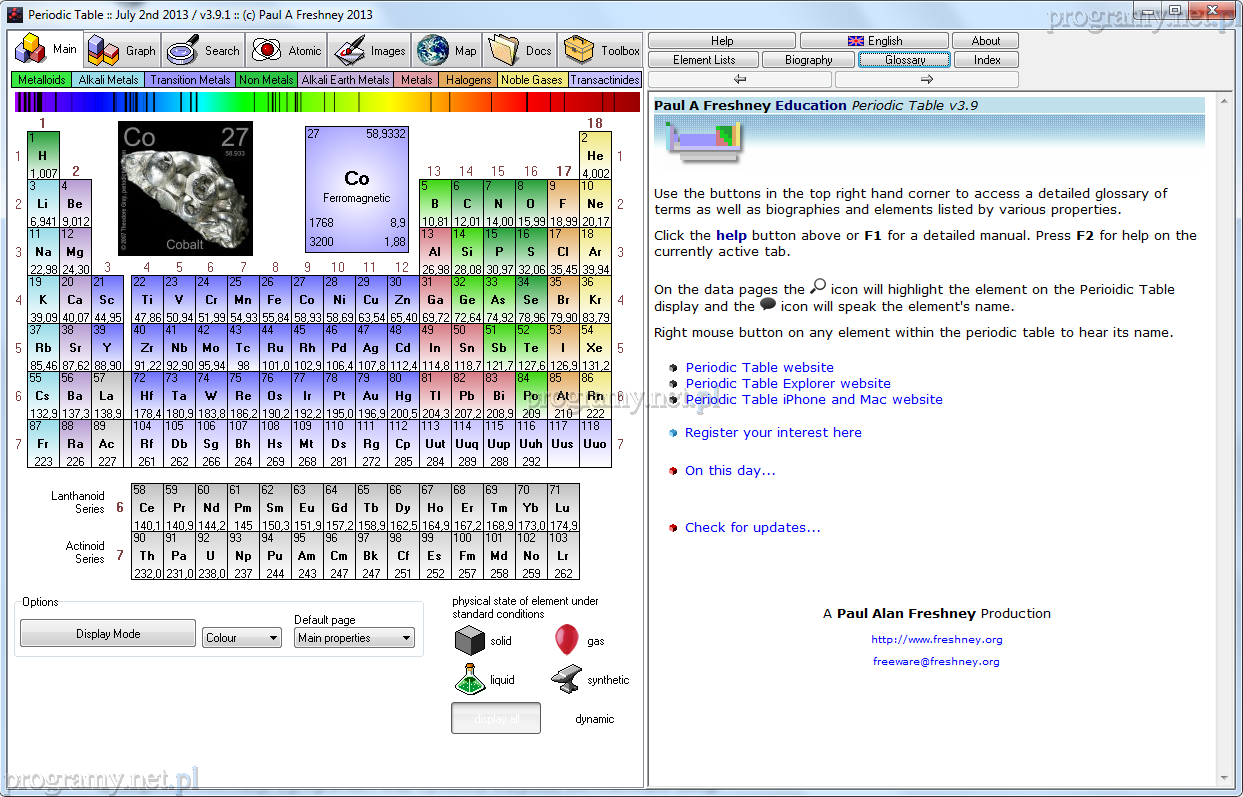Viewport: 1243px width, 797px height.
Task: Click the solid state cube icon
Action: [x=469, y=640]
